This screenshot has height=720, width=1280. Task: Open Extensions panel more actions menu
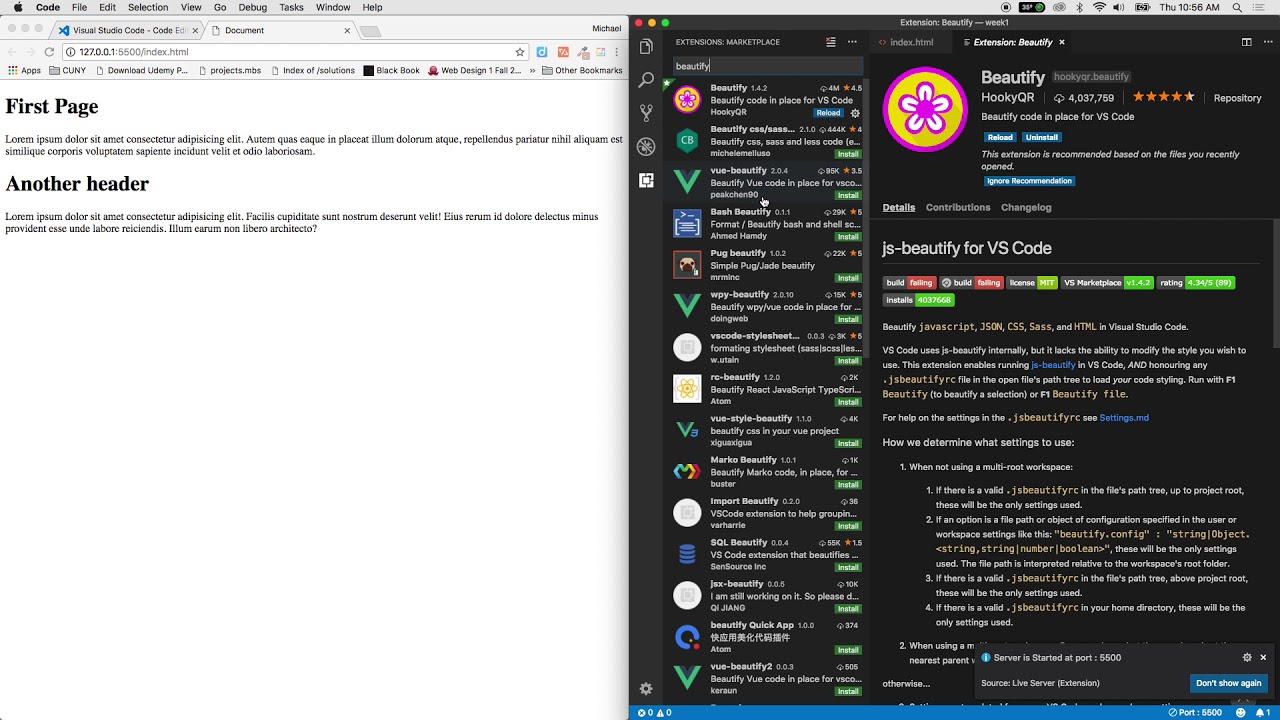click(852, 42)
